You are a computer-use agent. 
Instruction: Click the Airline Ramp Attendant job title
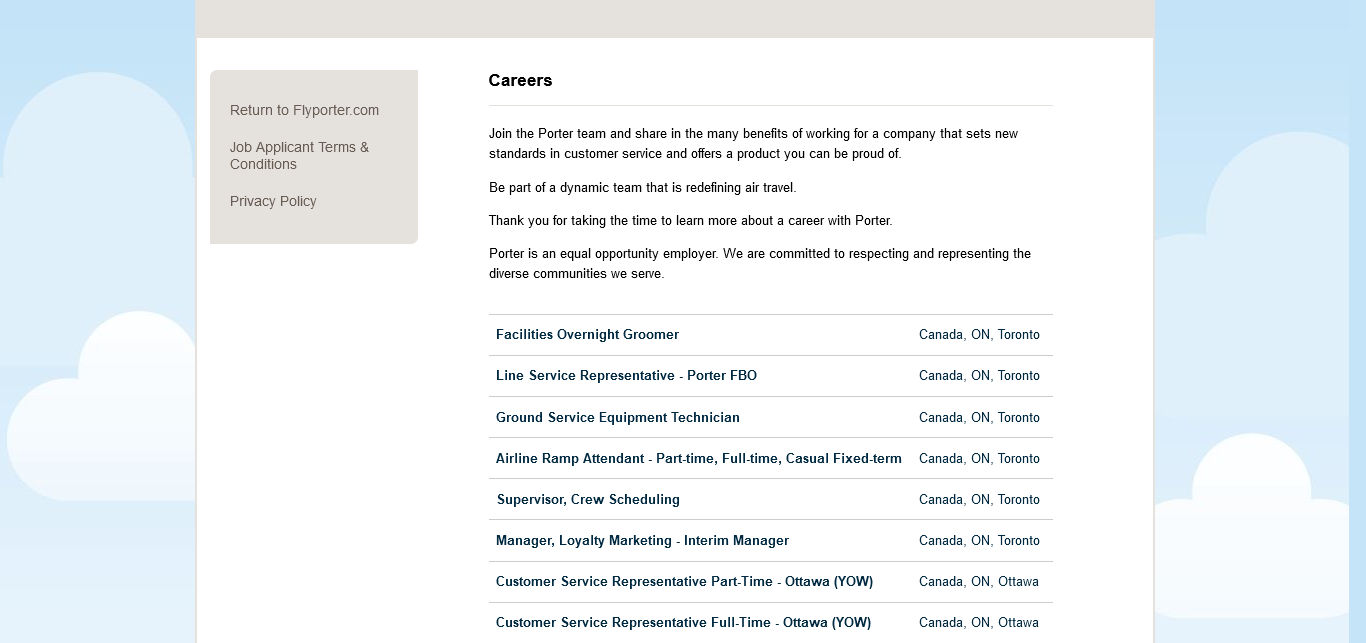click(698, 459)
